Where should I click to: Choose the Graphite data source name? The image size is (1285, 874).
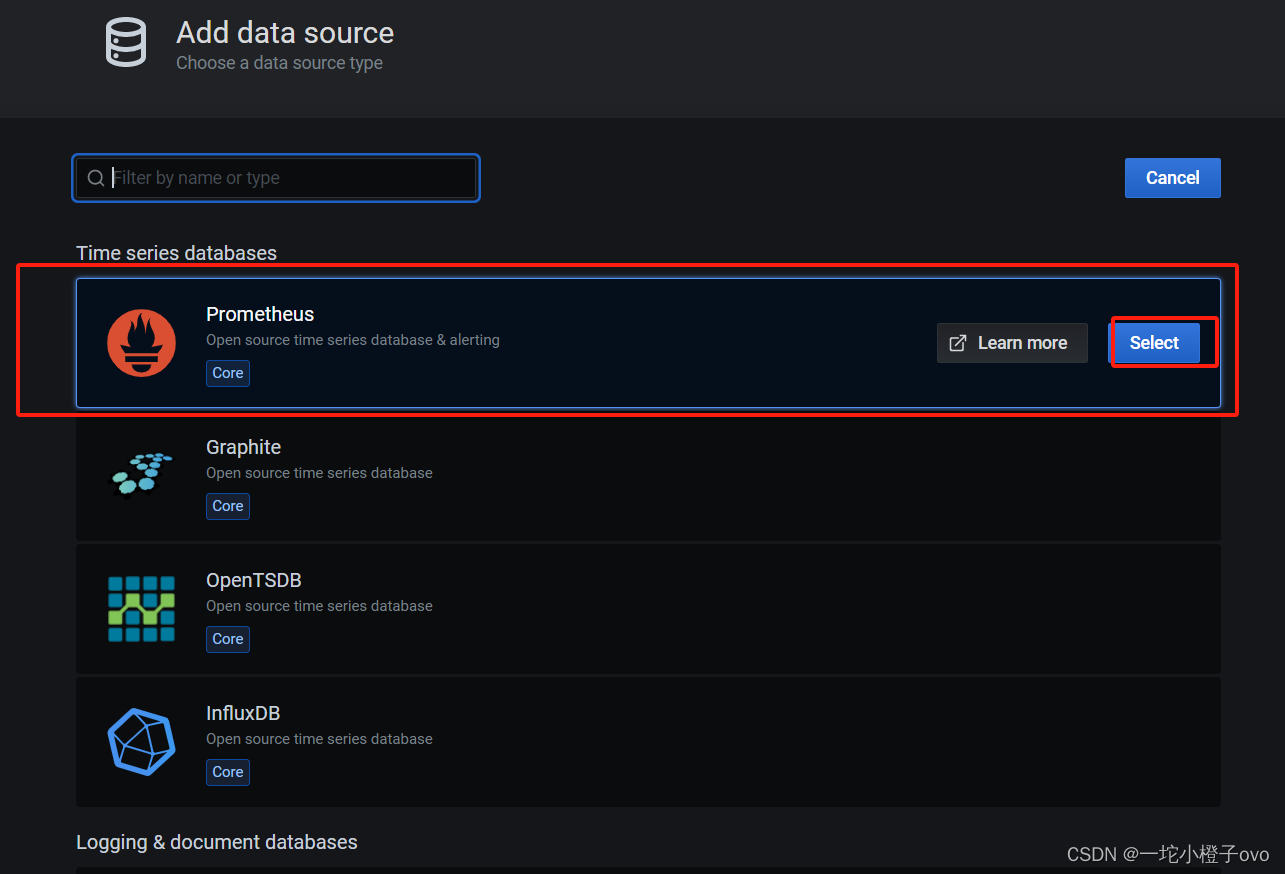tap(243, 447)
